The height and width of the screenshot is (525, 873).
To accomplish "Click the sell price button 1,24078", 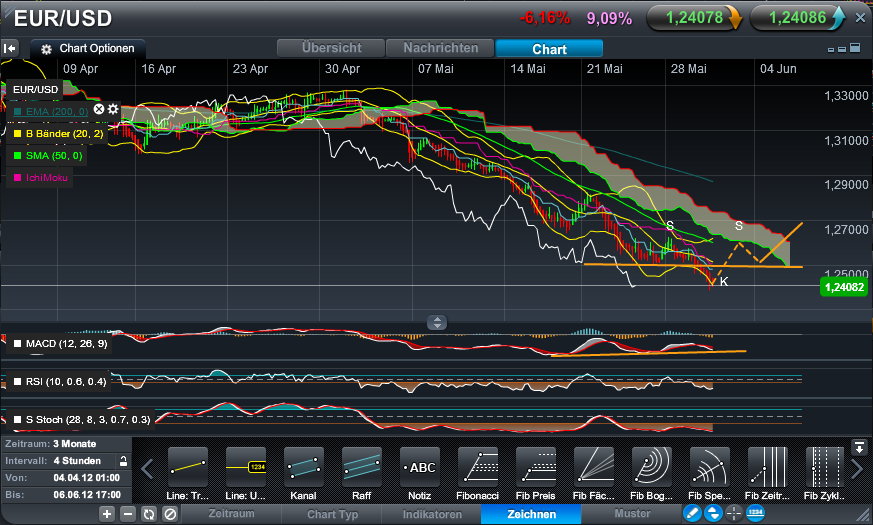I will [x=694, y=18].
